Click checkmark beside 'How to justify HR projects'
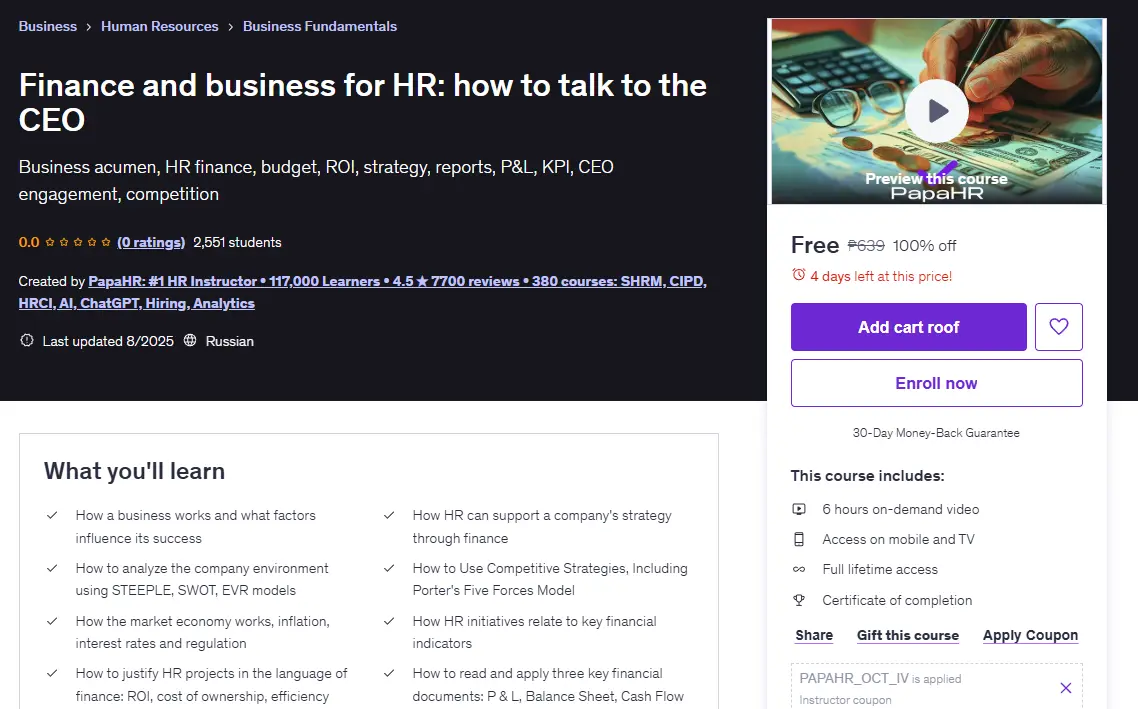 (x=52, y=673)
